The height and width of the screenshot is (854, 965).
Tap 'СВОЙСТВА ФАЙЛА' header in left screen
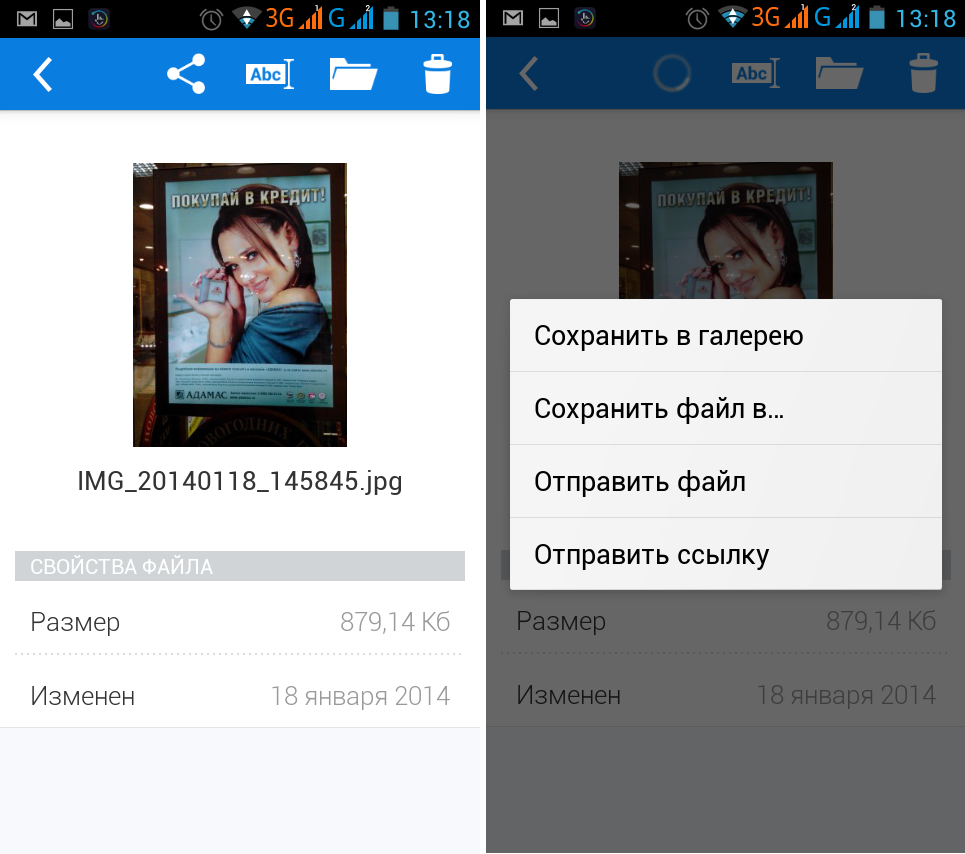click(x=240, y=566)
